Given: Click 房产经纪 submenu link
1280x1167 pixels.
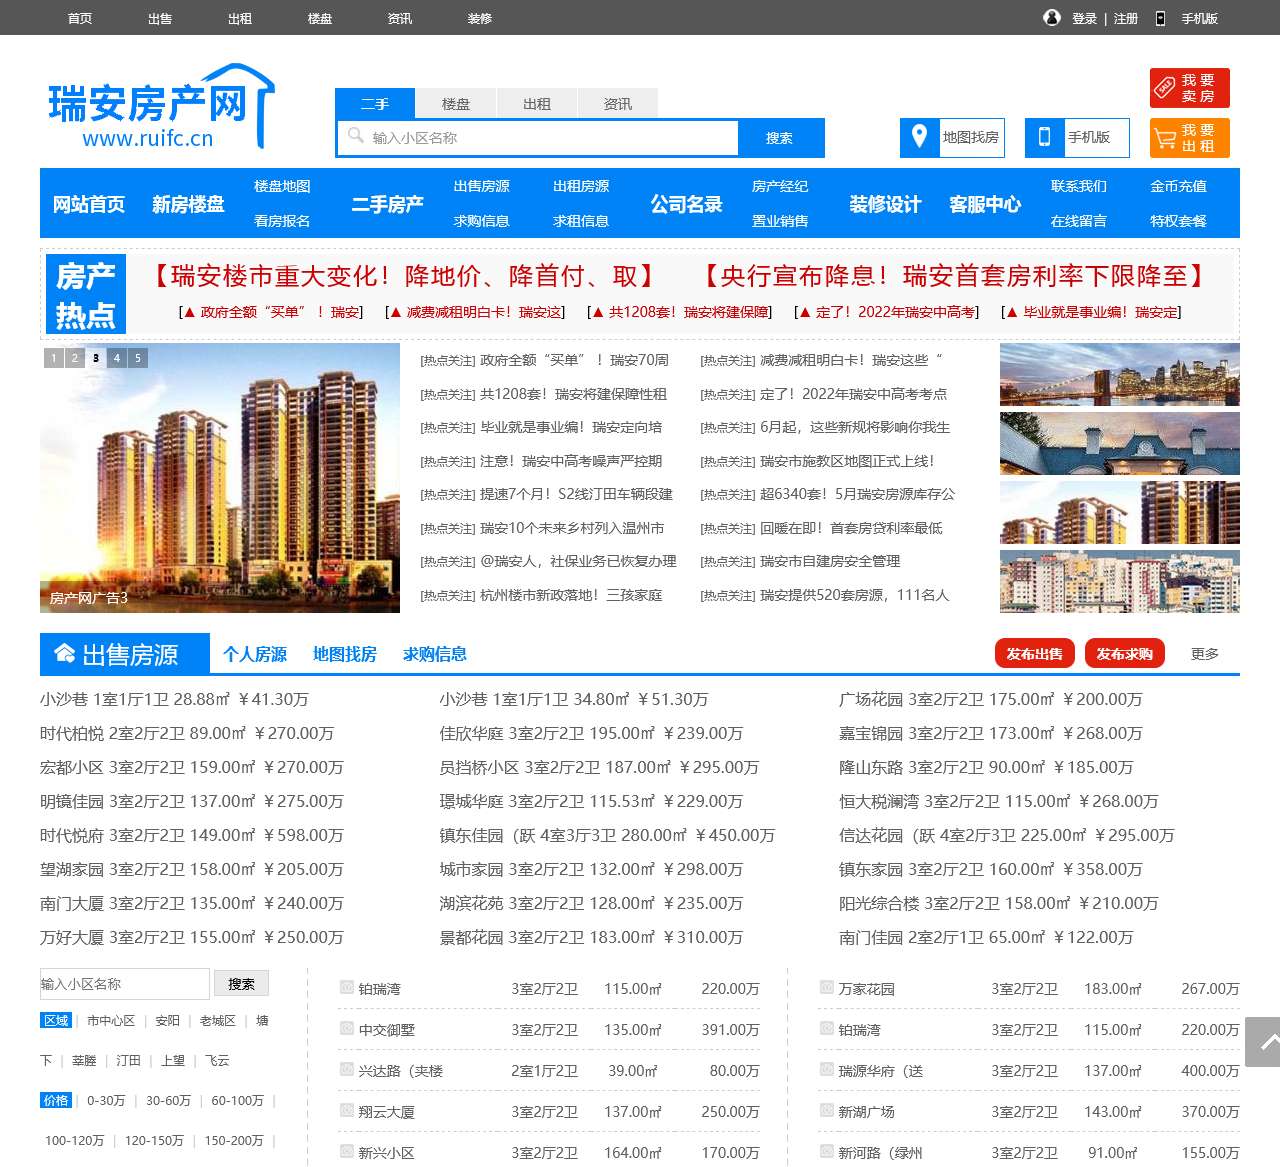Looking at the screenshot, I should [x=780, y=186].
